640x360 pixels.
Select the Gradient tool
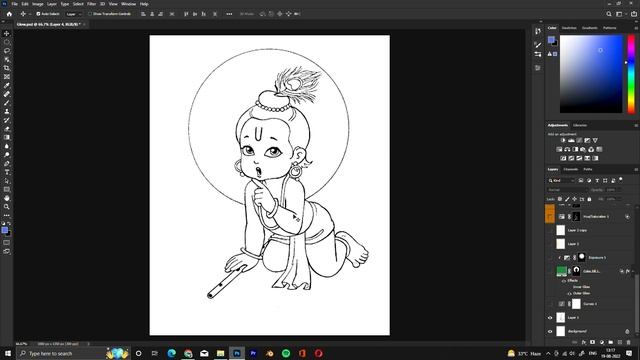[x=7, y=138]
